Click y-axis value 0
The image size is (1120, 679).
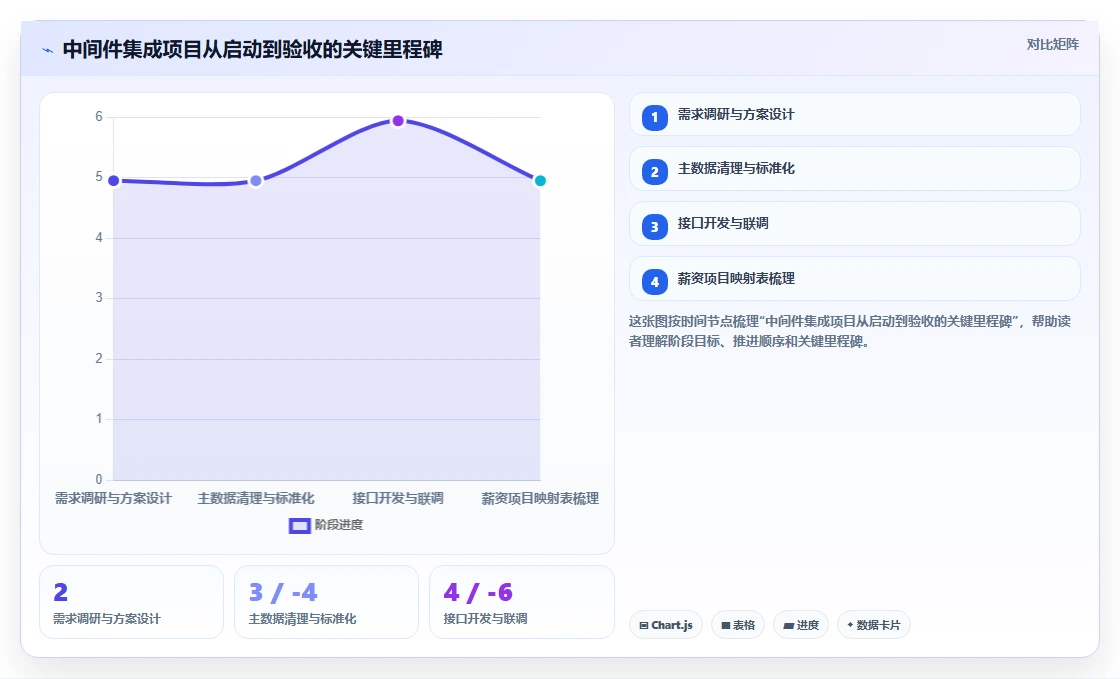pos(99,479)
